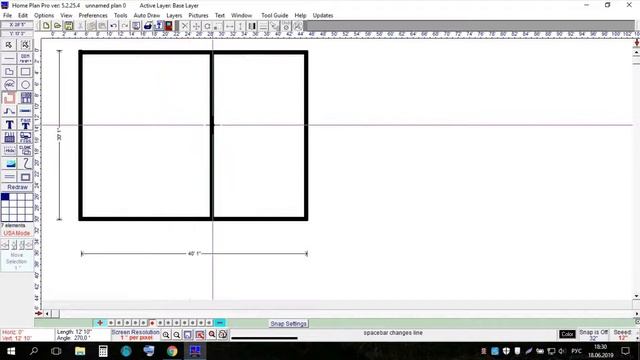Viewport: 640px width, 360px height.
Task: Click the Print icon in toolbar
Action: point(147,26)
